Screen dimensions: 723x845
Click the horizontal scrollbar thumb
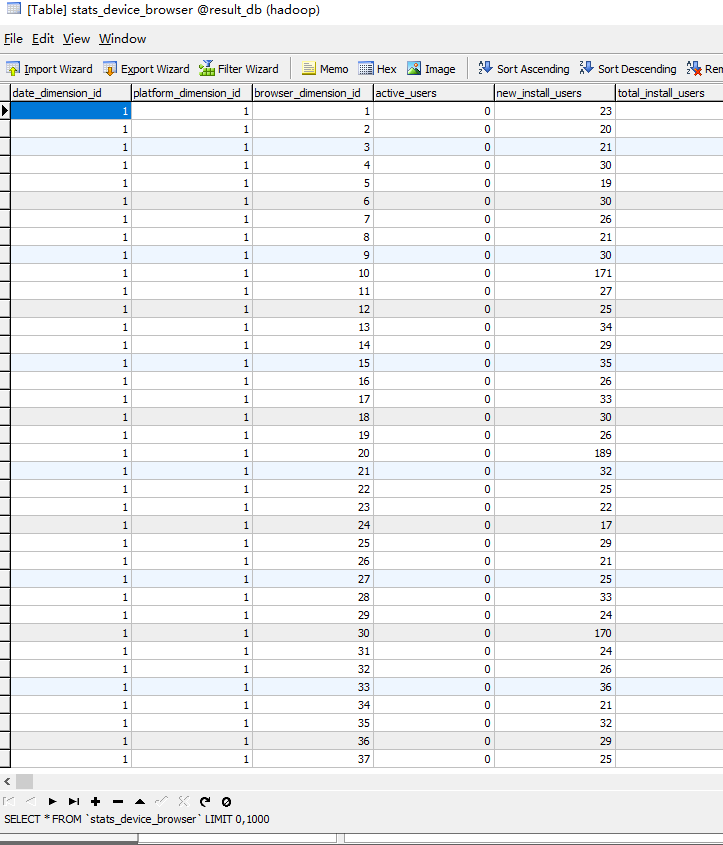(x=24, y=781)
